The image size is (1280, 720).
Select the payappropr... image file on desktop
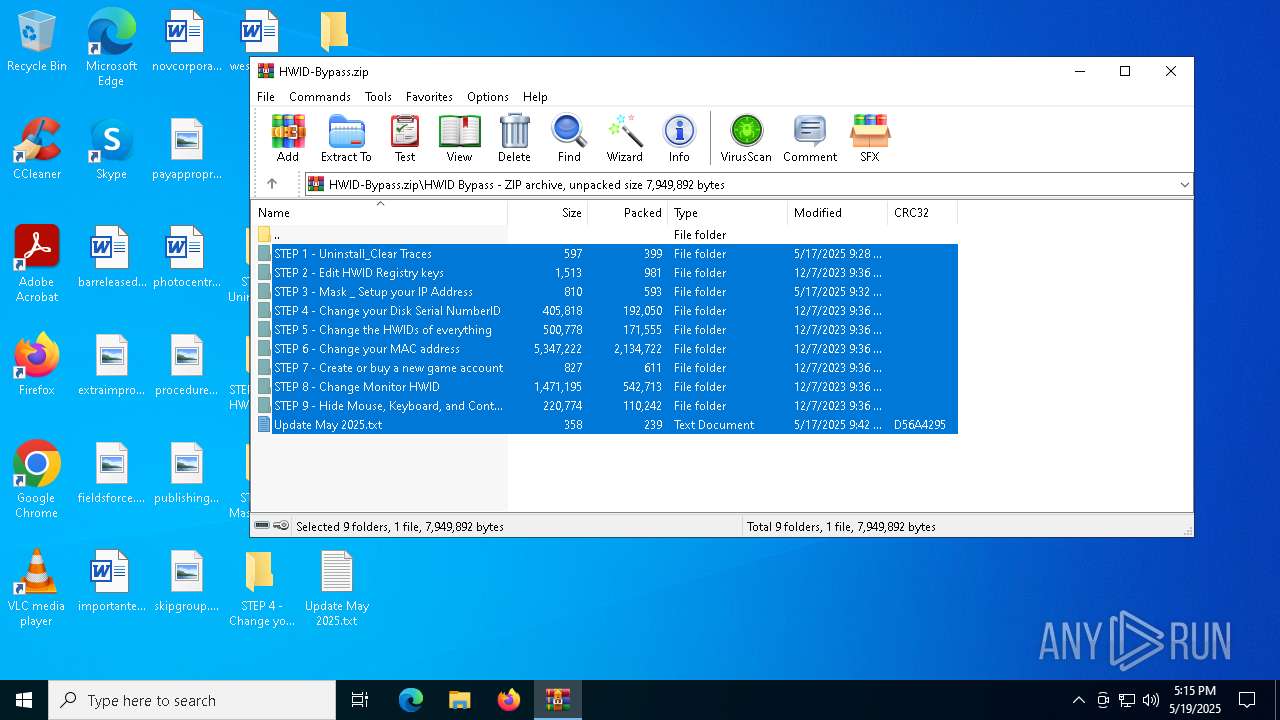point(187,149)
